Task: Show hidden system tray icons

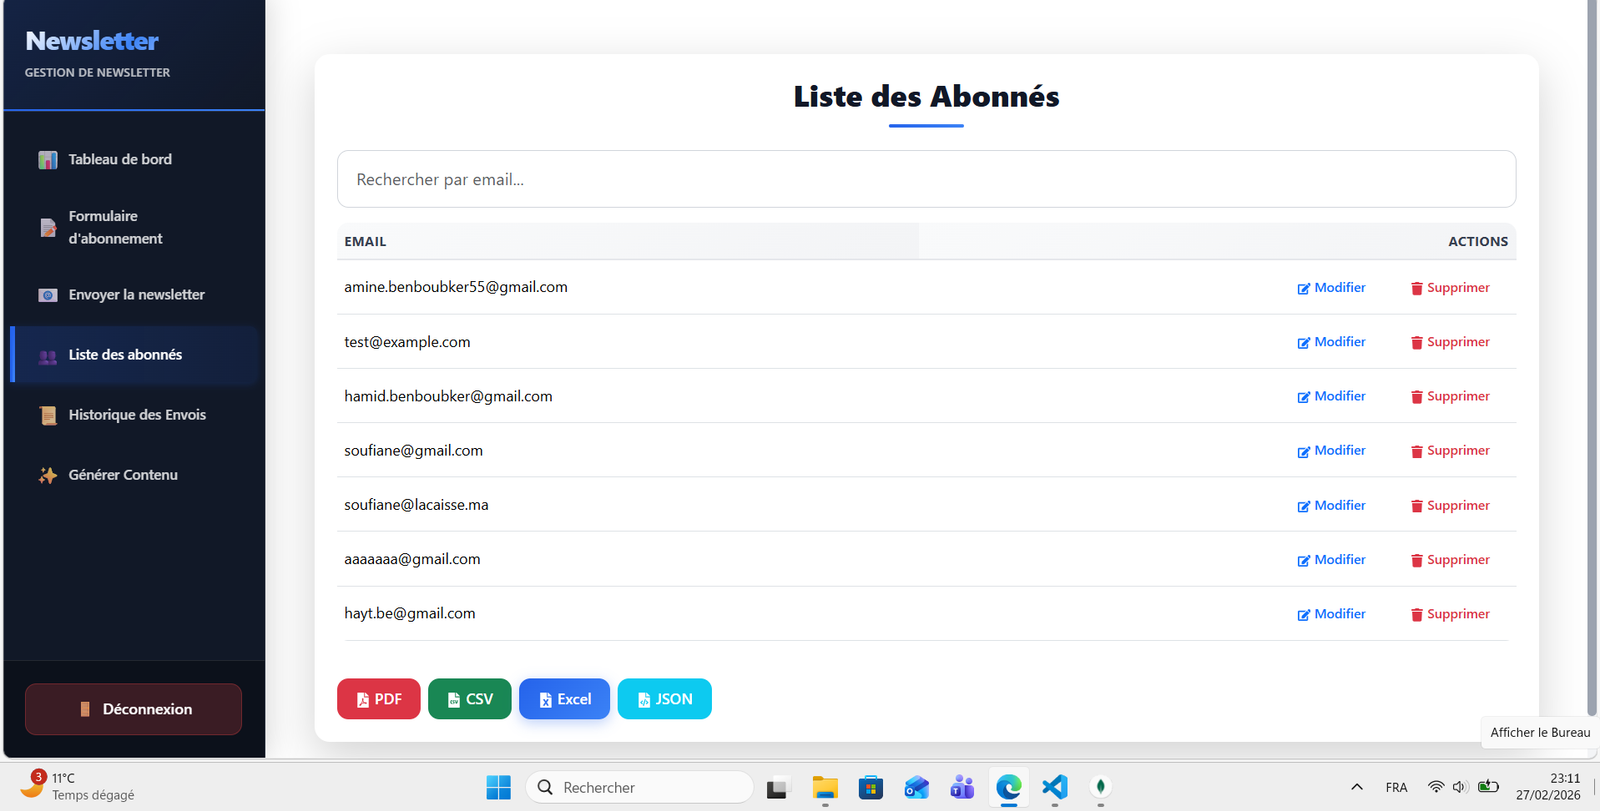Action: pyautogui.click(x=1357, y=787)
